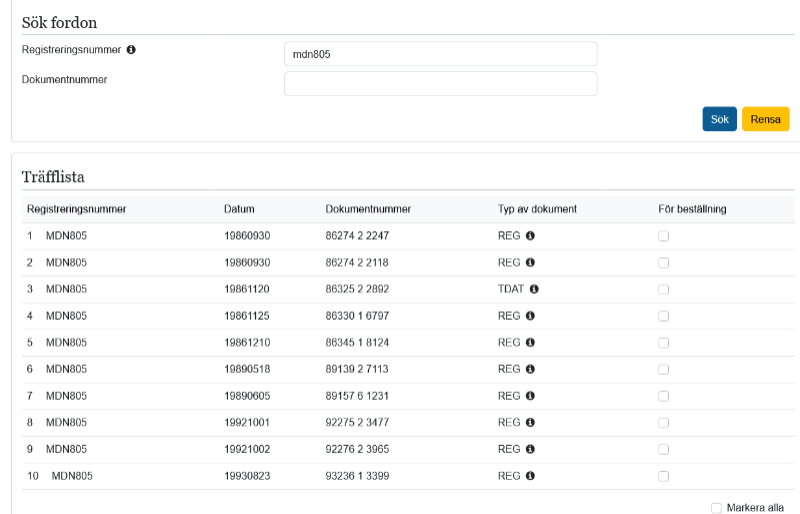
Task: Select checkbox for document 92276 2 3965
Action: point(663,449)
